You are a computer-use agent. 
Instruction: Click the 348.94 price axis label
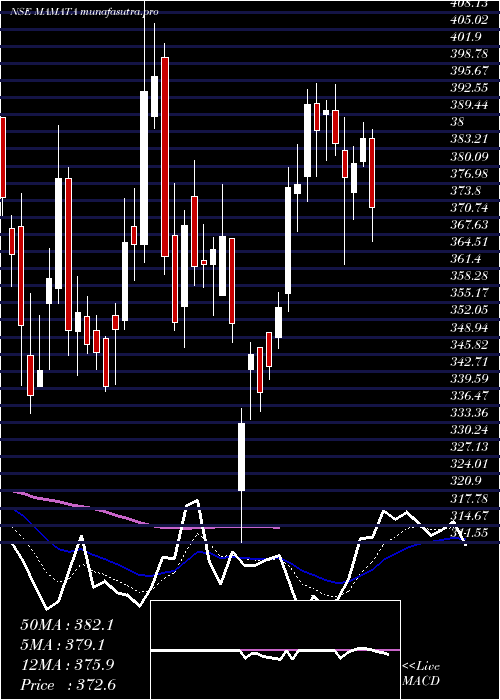click(469, 327)
